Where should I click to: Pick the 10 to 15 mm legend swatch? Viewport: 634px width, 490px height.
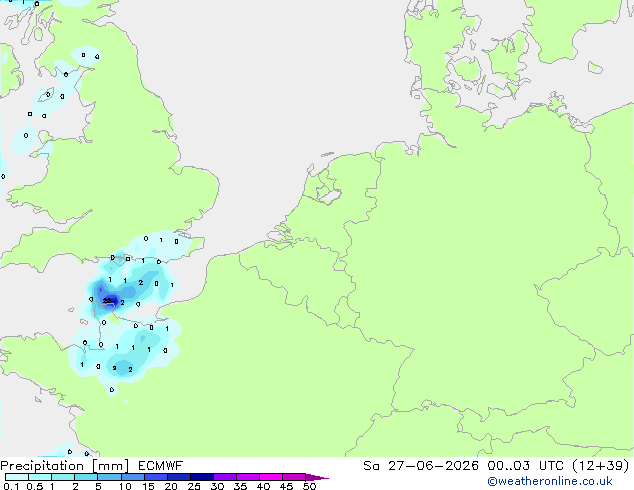coord(132,477)
